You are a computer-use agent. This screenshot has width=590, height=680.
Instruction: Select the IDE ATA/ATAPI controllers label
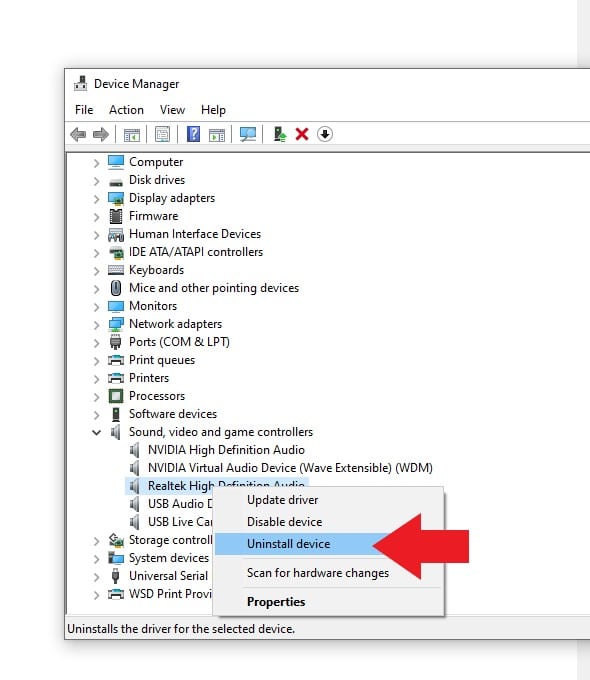[x=196, y=252]
